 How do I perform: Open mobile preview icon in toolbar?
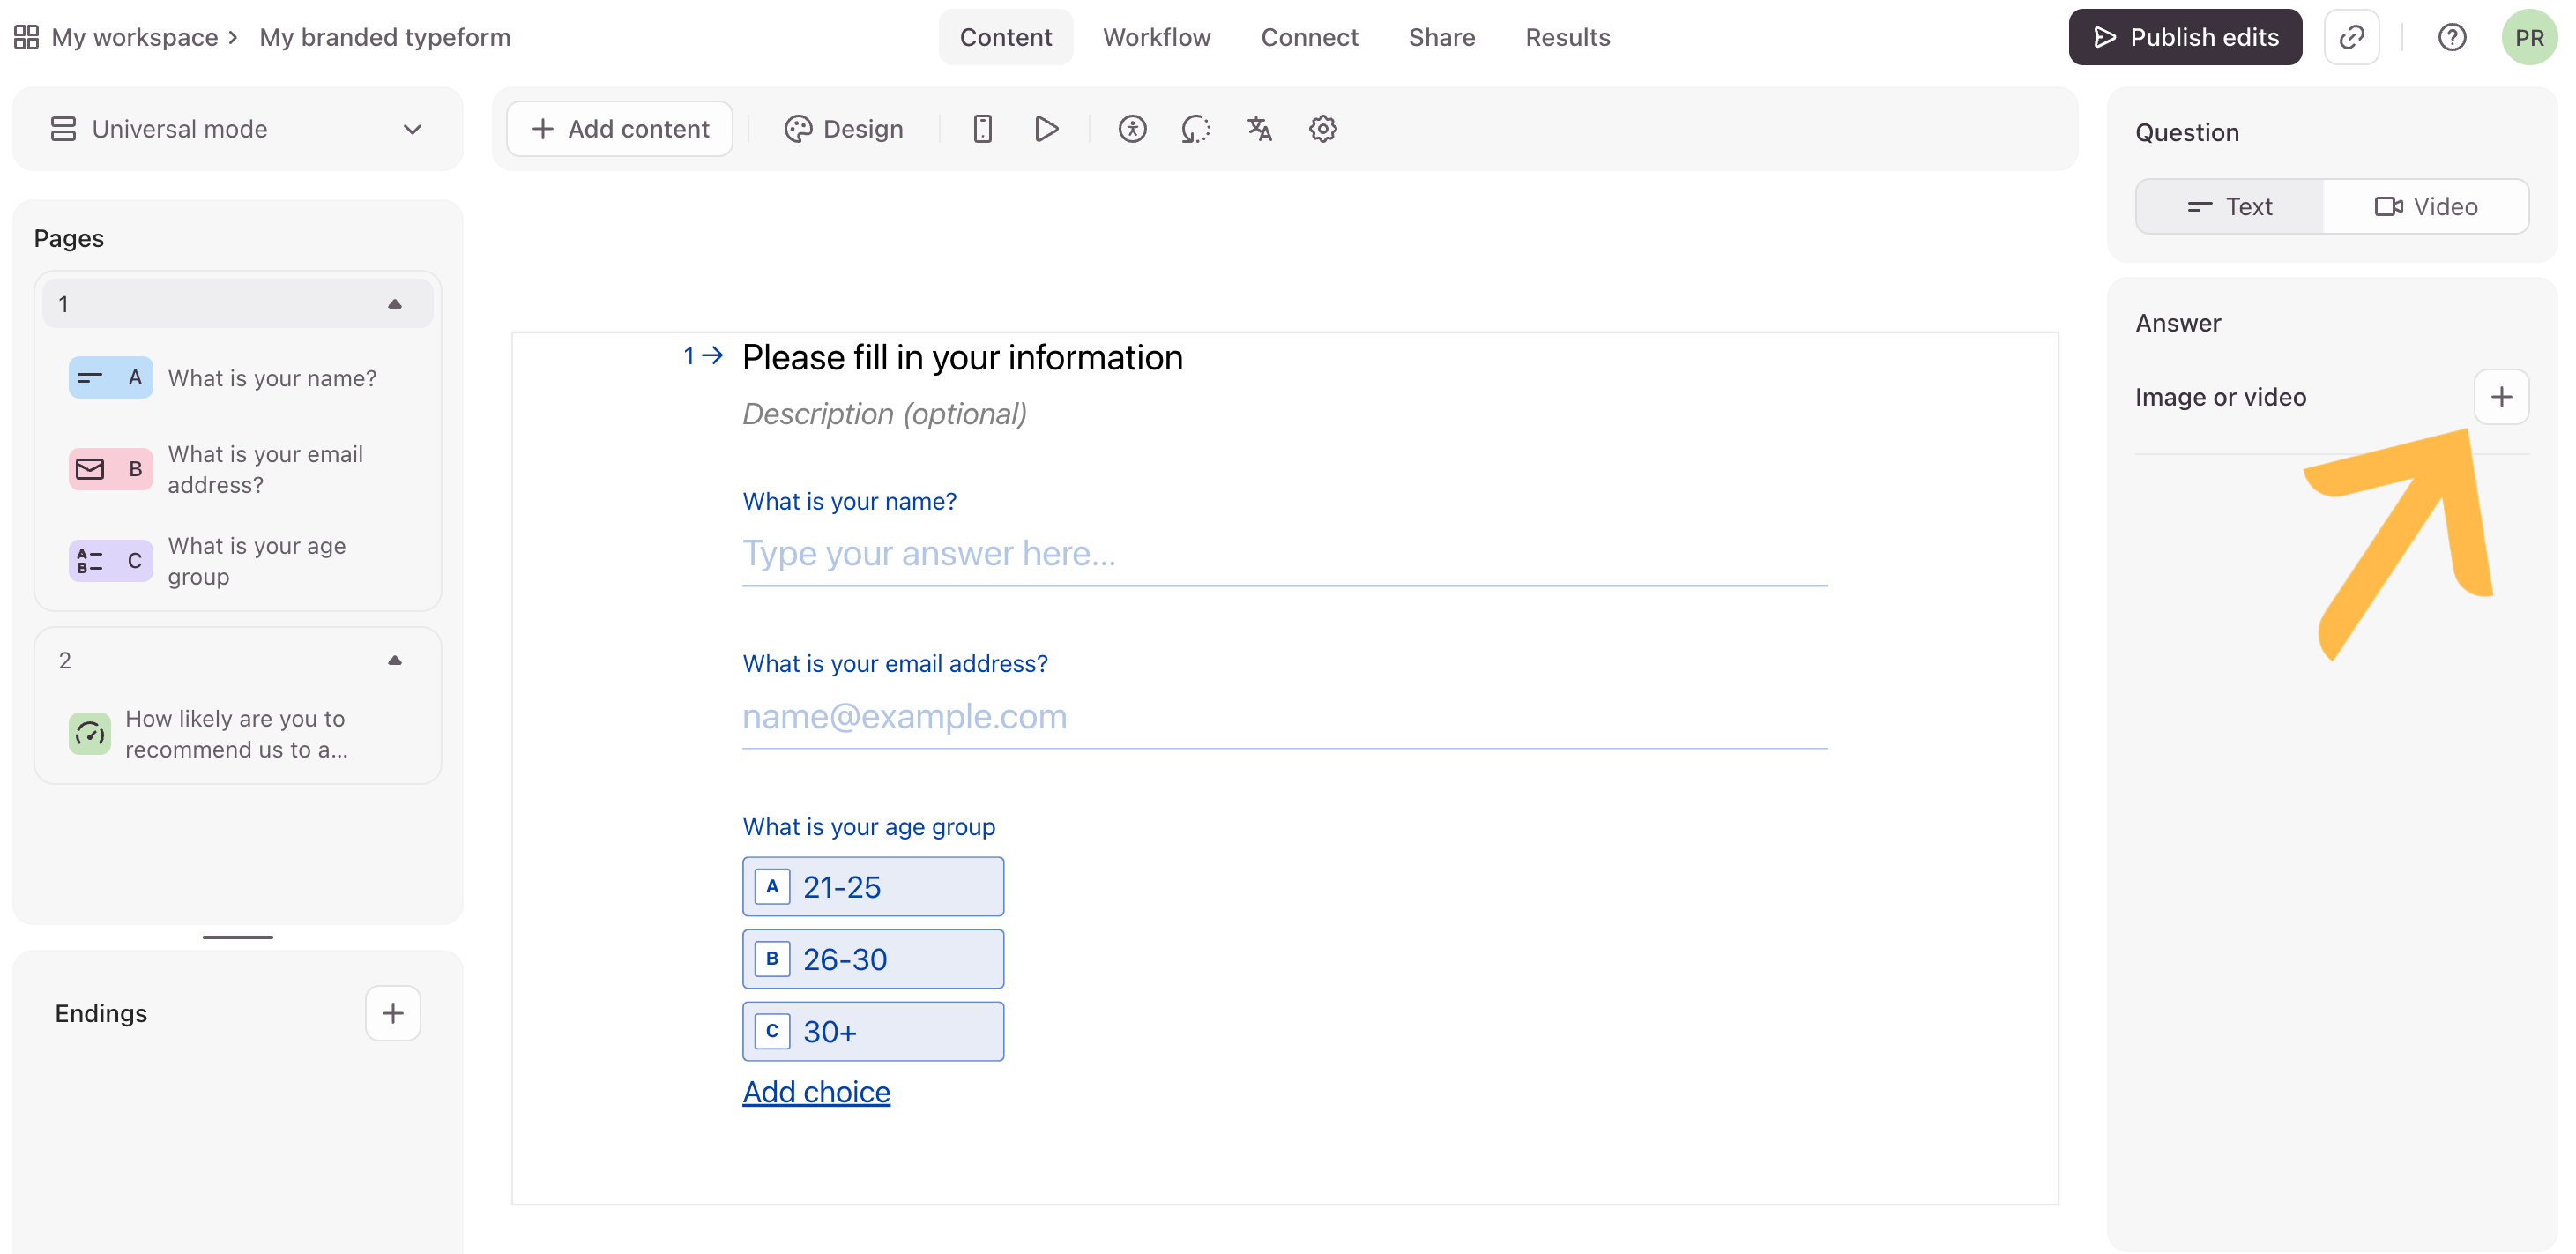click(x=982, y=129)
